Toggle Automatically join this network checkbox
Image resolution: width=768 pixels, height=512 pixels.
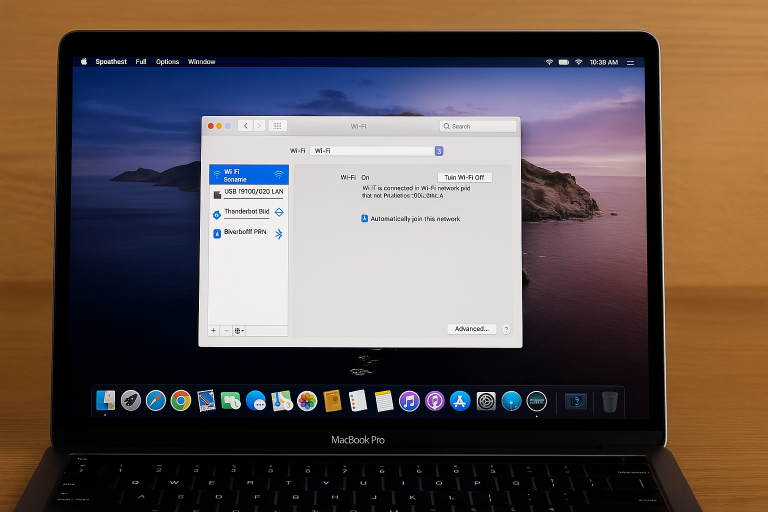364,219
